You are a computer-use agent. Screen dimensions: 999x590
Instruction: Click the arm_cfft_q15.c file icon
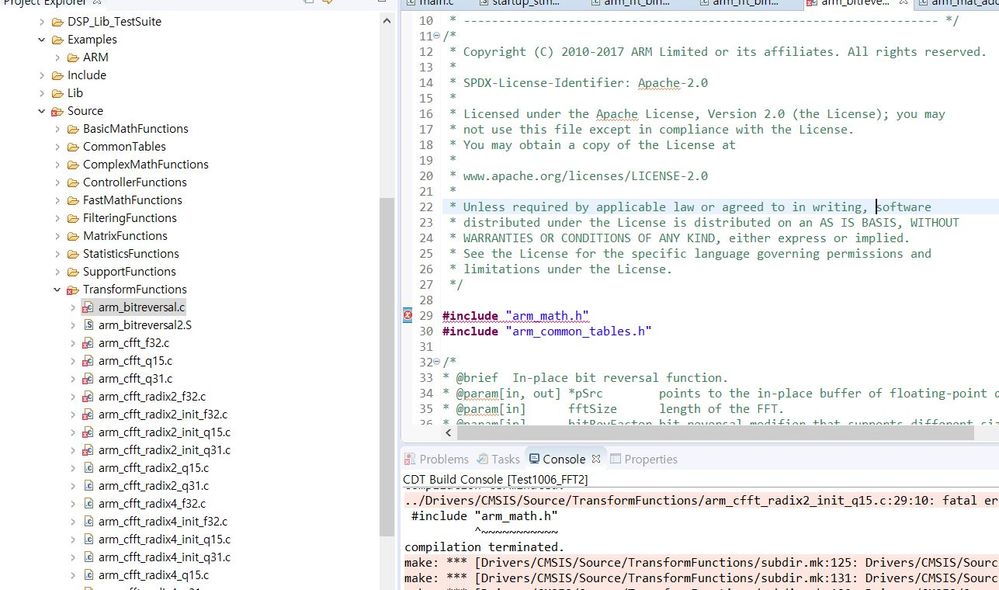[88, 361]
